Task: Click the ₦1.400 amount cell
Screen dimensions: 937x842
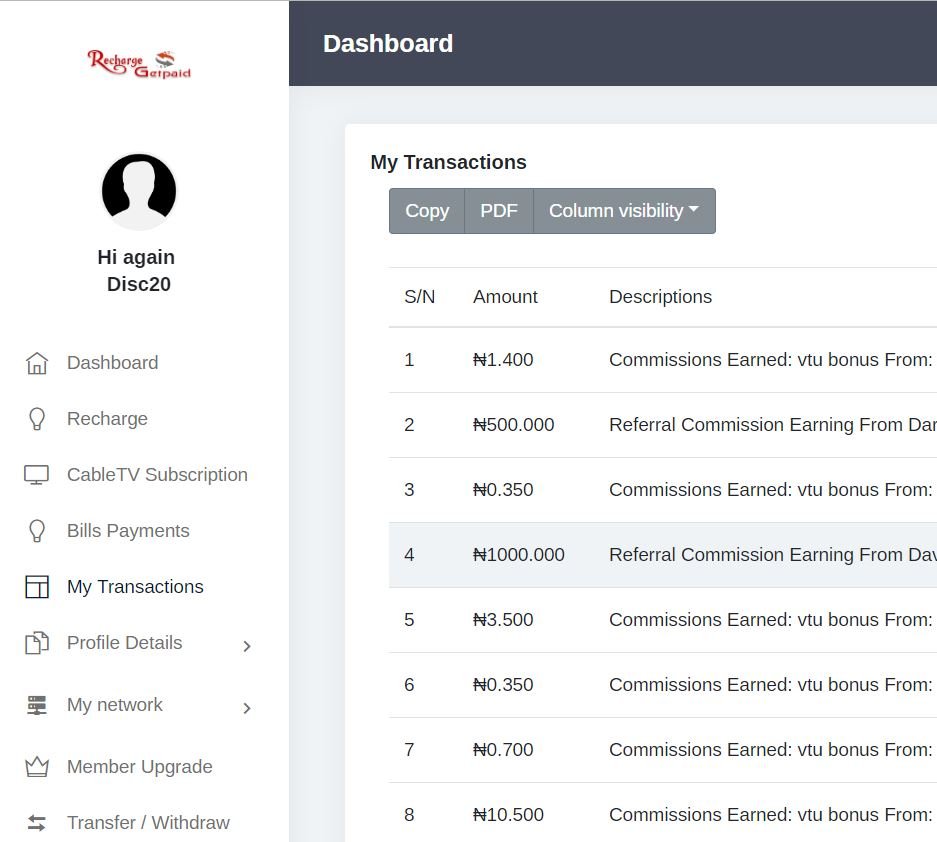Action: coord(503,360)
